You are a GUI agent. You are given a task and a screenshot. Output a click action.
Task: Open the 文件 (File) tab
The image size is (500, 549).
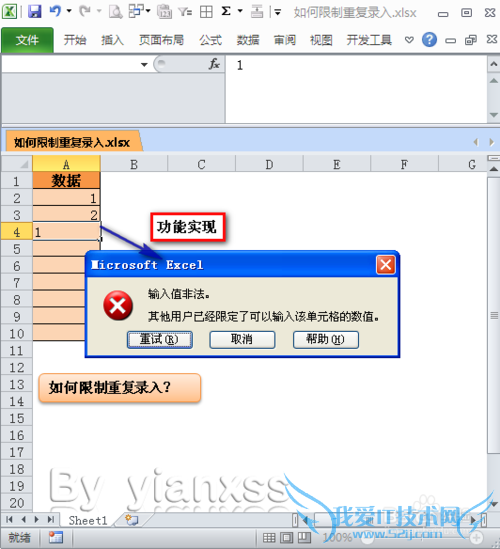[x=27, y=40]
